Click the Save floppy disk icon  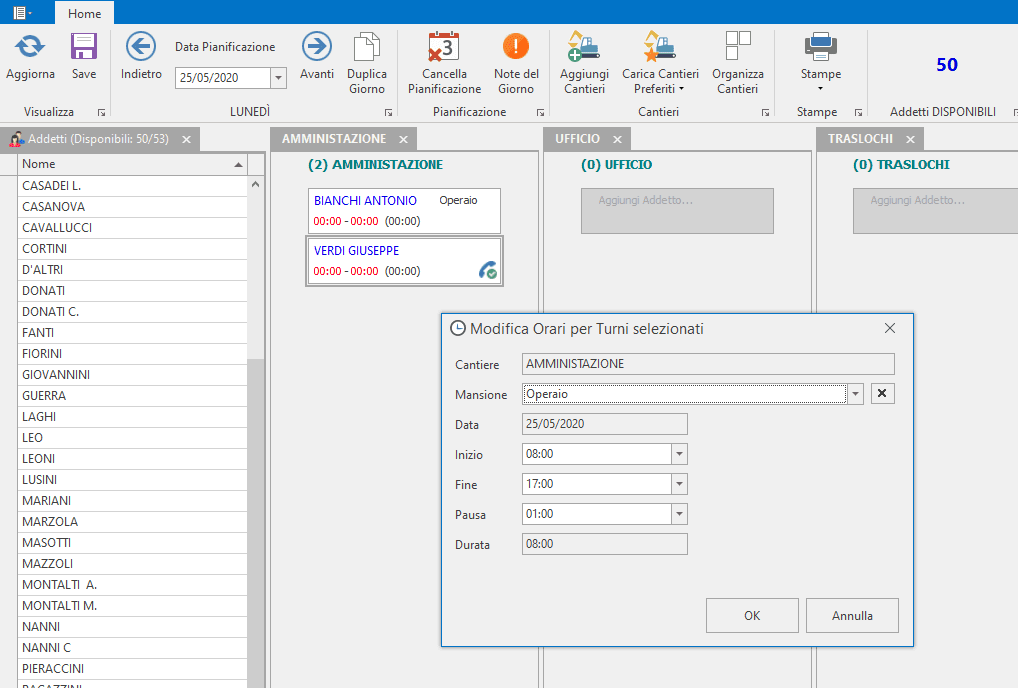pos(84,47)
